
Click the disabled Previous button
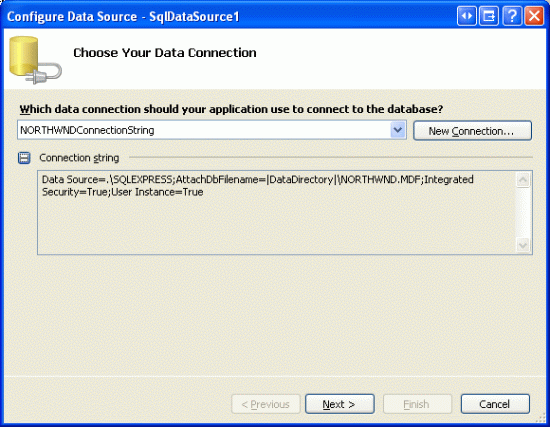(x=266, y=404)
